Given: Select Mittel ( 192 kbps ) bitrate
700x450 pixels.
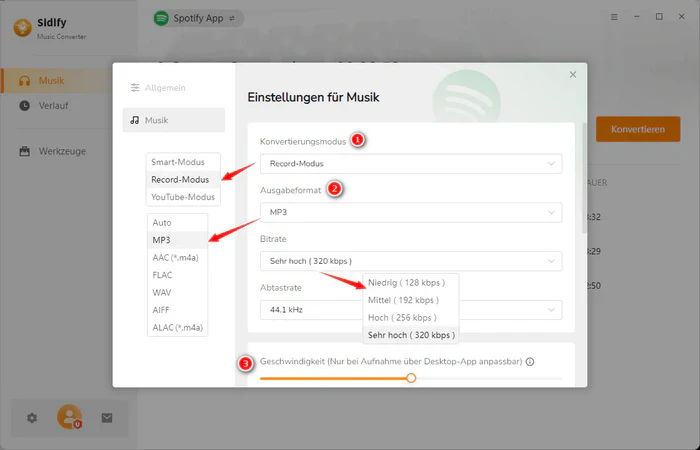Looking at the screenshot, I should coord(411,300).
